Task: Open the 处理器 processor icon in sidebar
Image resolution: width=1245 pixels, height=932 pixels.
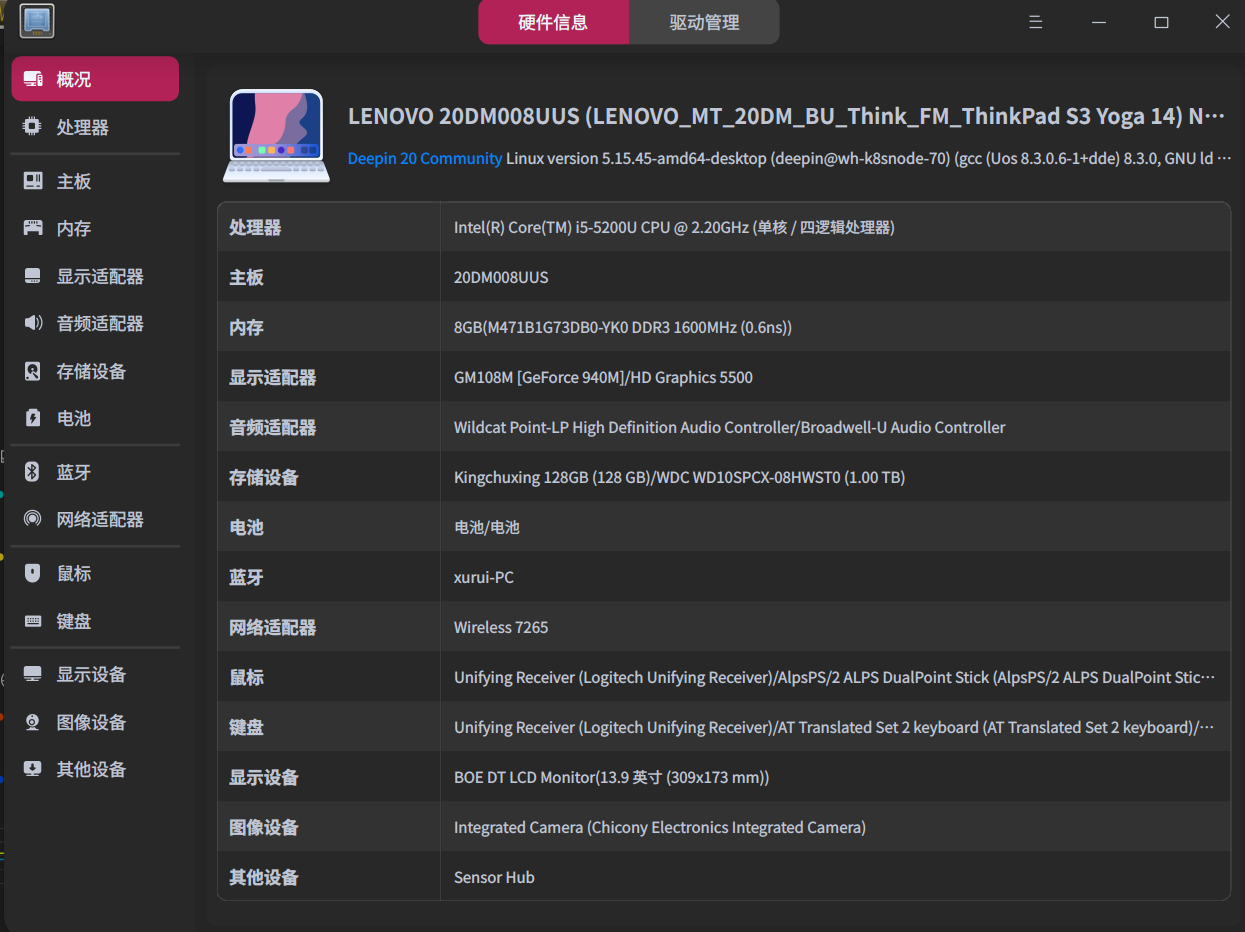Action: click(33, 127)
